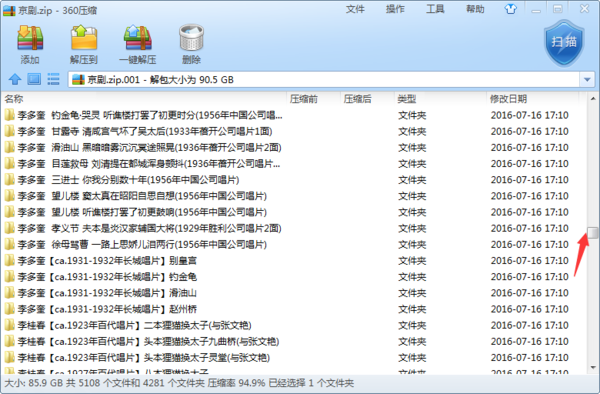
Task: Click folder icon of 滑油山 黑暗暗 row
Action: [10, 147]
